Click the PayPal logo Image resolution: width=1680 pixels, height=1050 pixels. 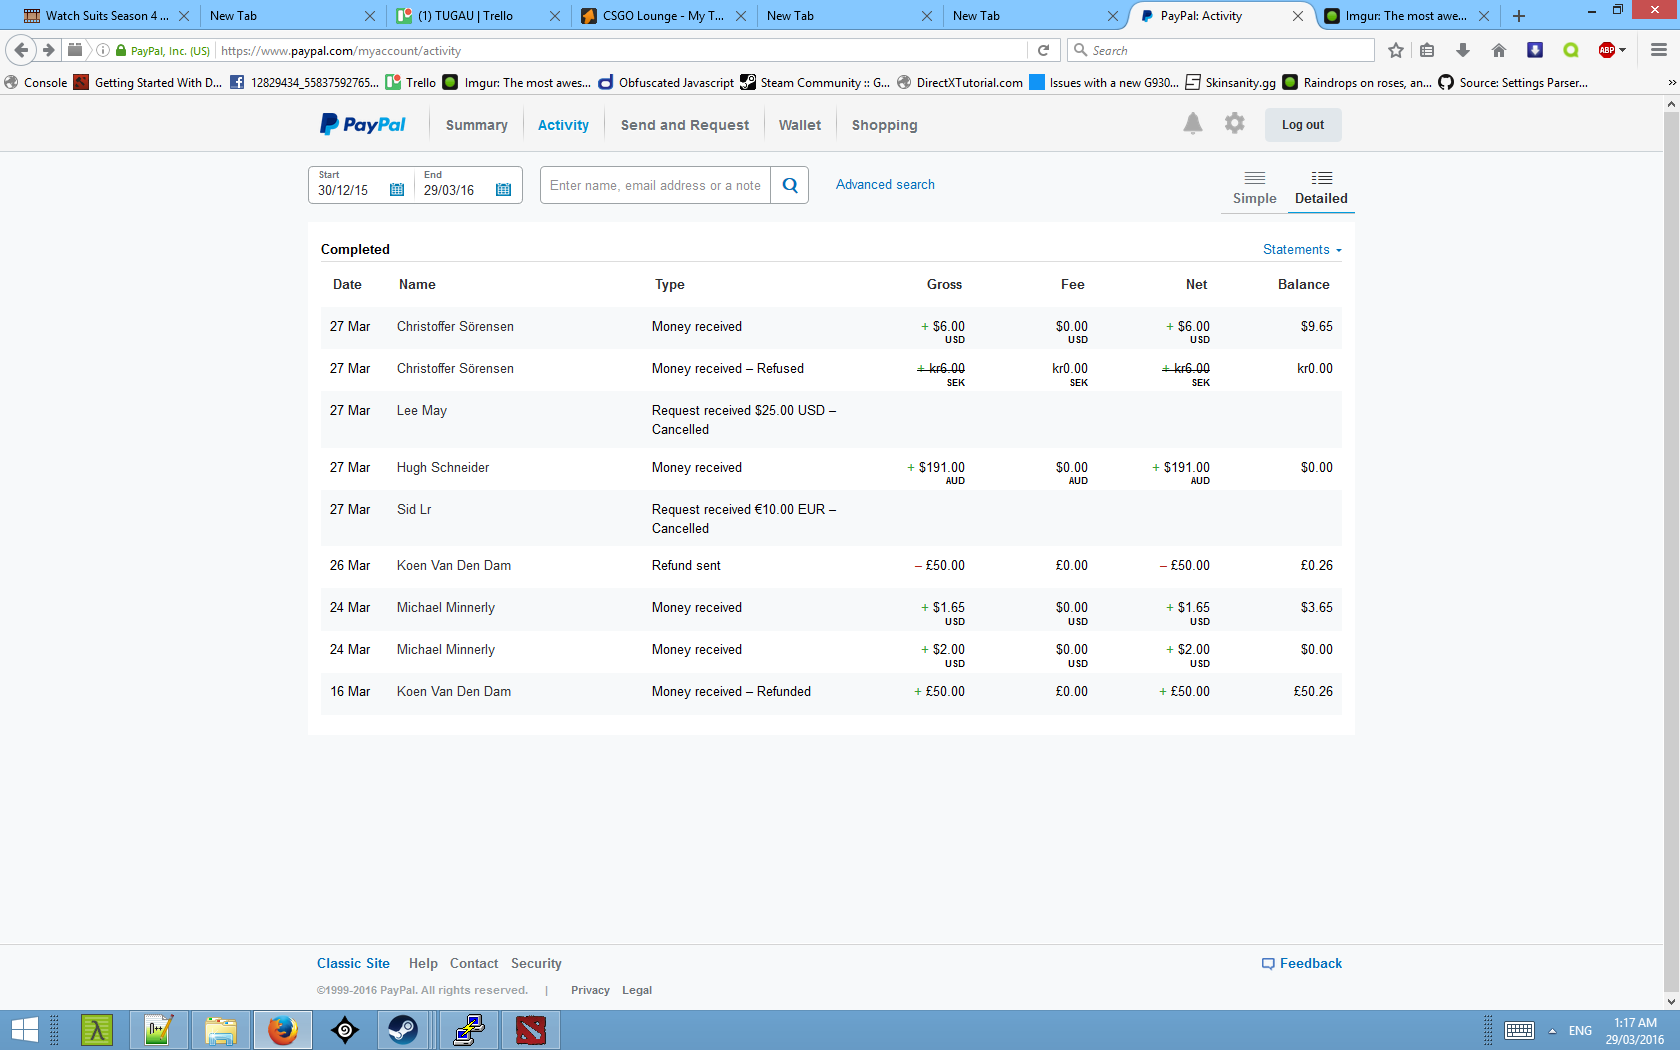[x=363, y=125]
